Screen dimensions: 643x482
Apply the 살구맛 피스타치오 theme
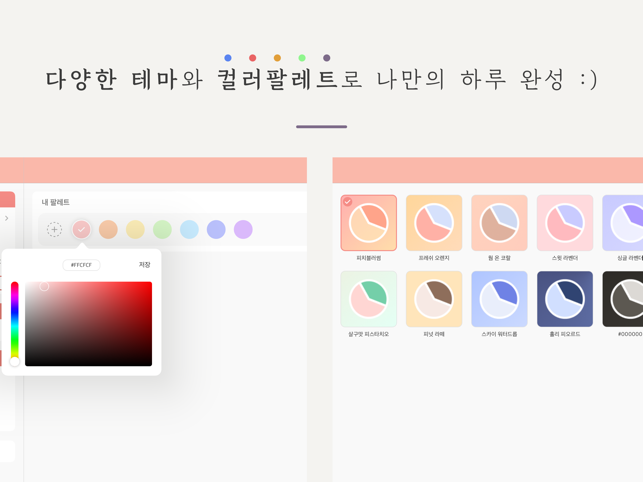coord(369,299)
